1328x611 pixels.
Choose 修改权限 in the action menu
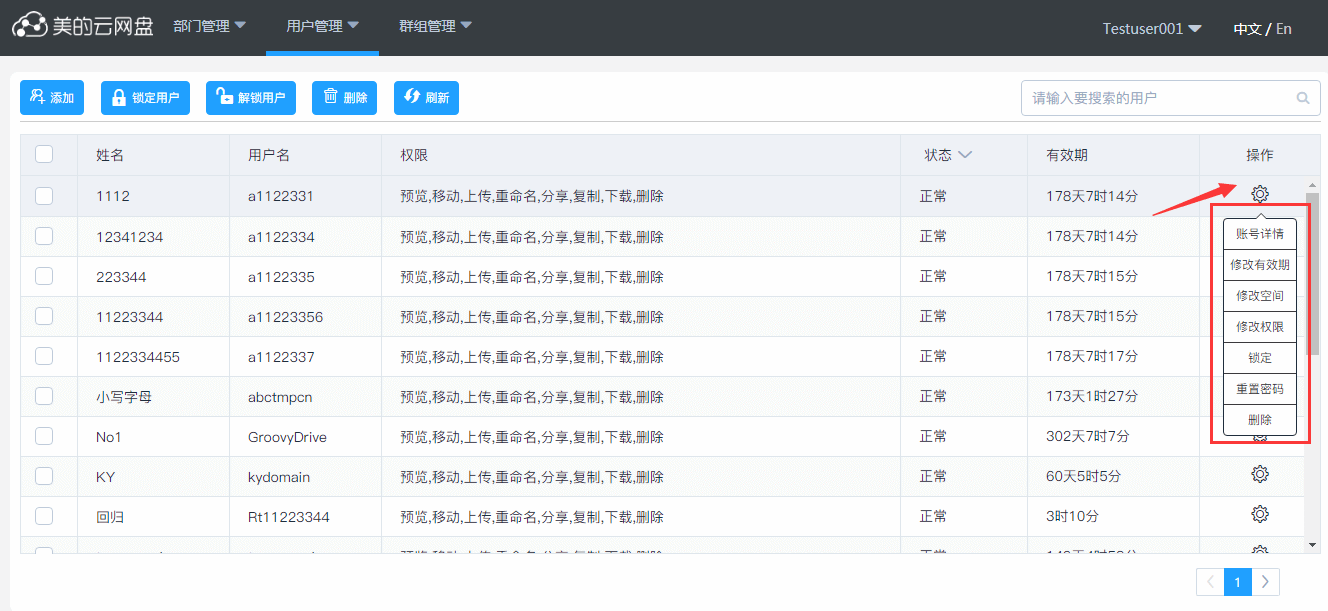pyautogui.click(x=1260, y=327)
